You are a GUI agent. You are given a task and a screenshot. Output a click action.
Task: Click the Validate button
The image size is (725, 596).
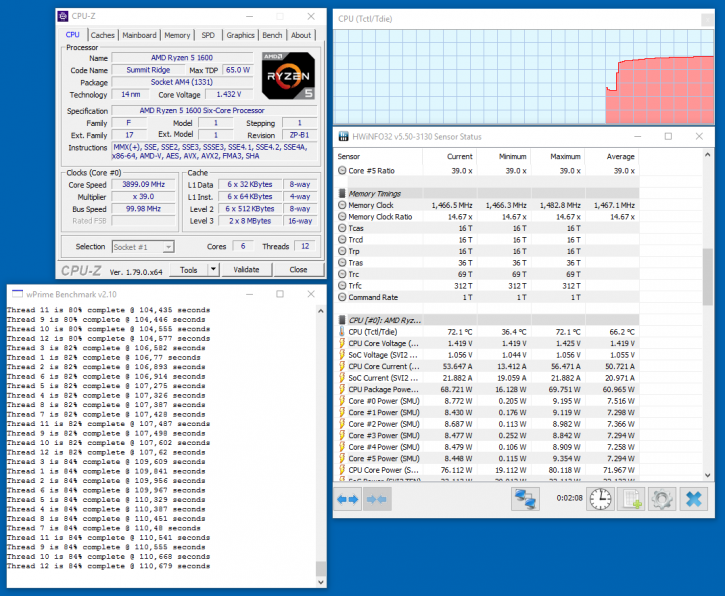click(x=246, y=269)
